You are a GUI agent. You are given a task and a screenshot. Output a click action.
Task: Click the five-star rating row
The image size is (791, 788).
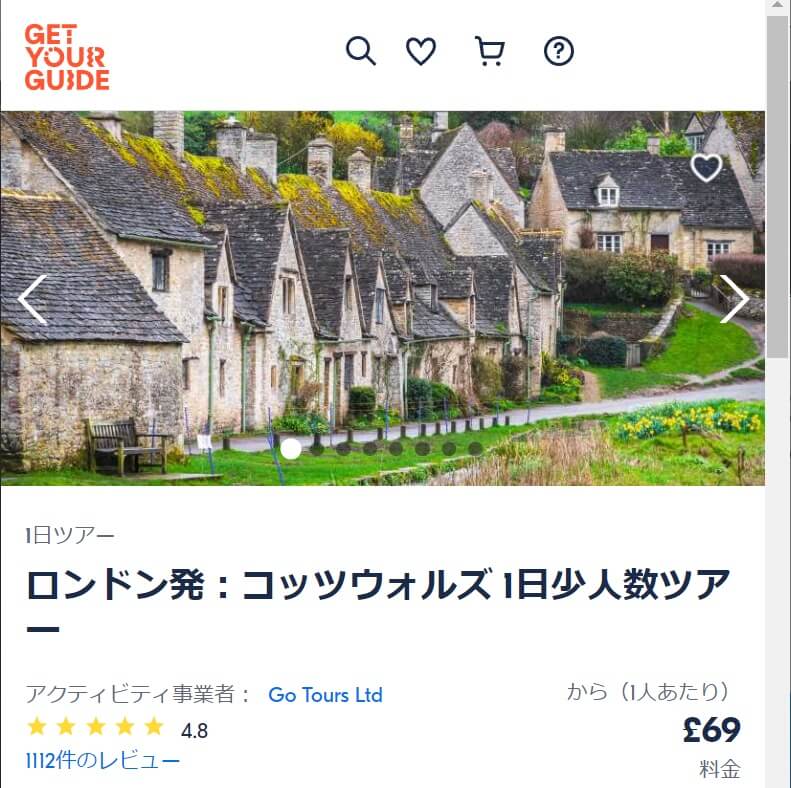[95, 727]
